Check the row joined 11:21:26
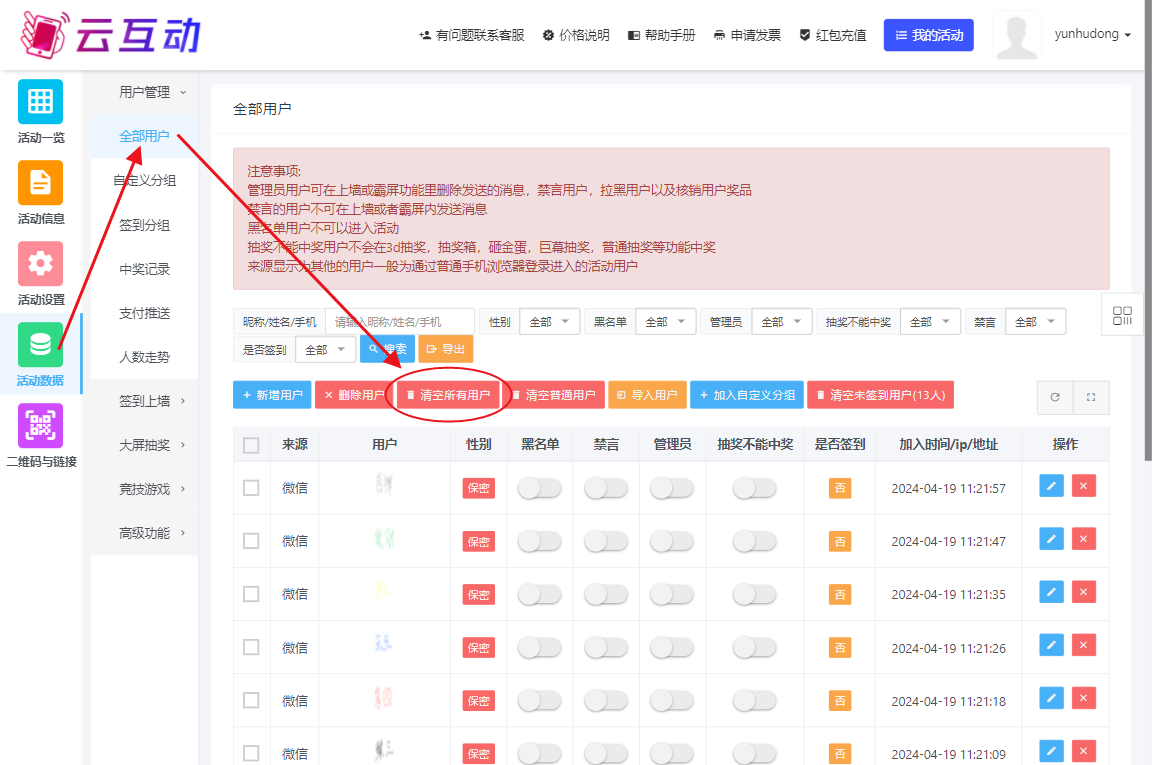The image size is (1152, 765). pyautogui.click(x=251, y=647)
